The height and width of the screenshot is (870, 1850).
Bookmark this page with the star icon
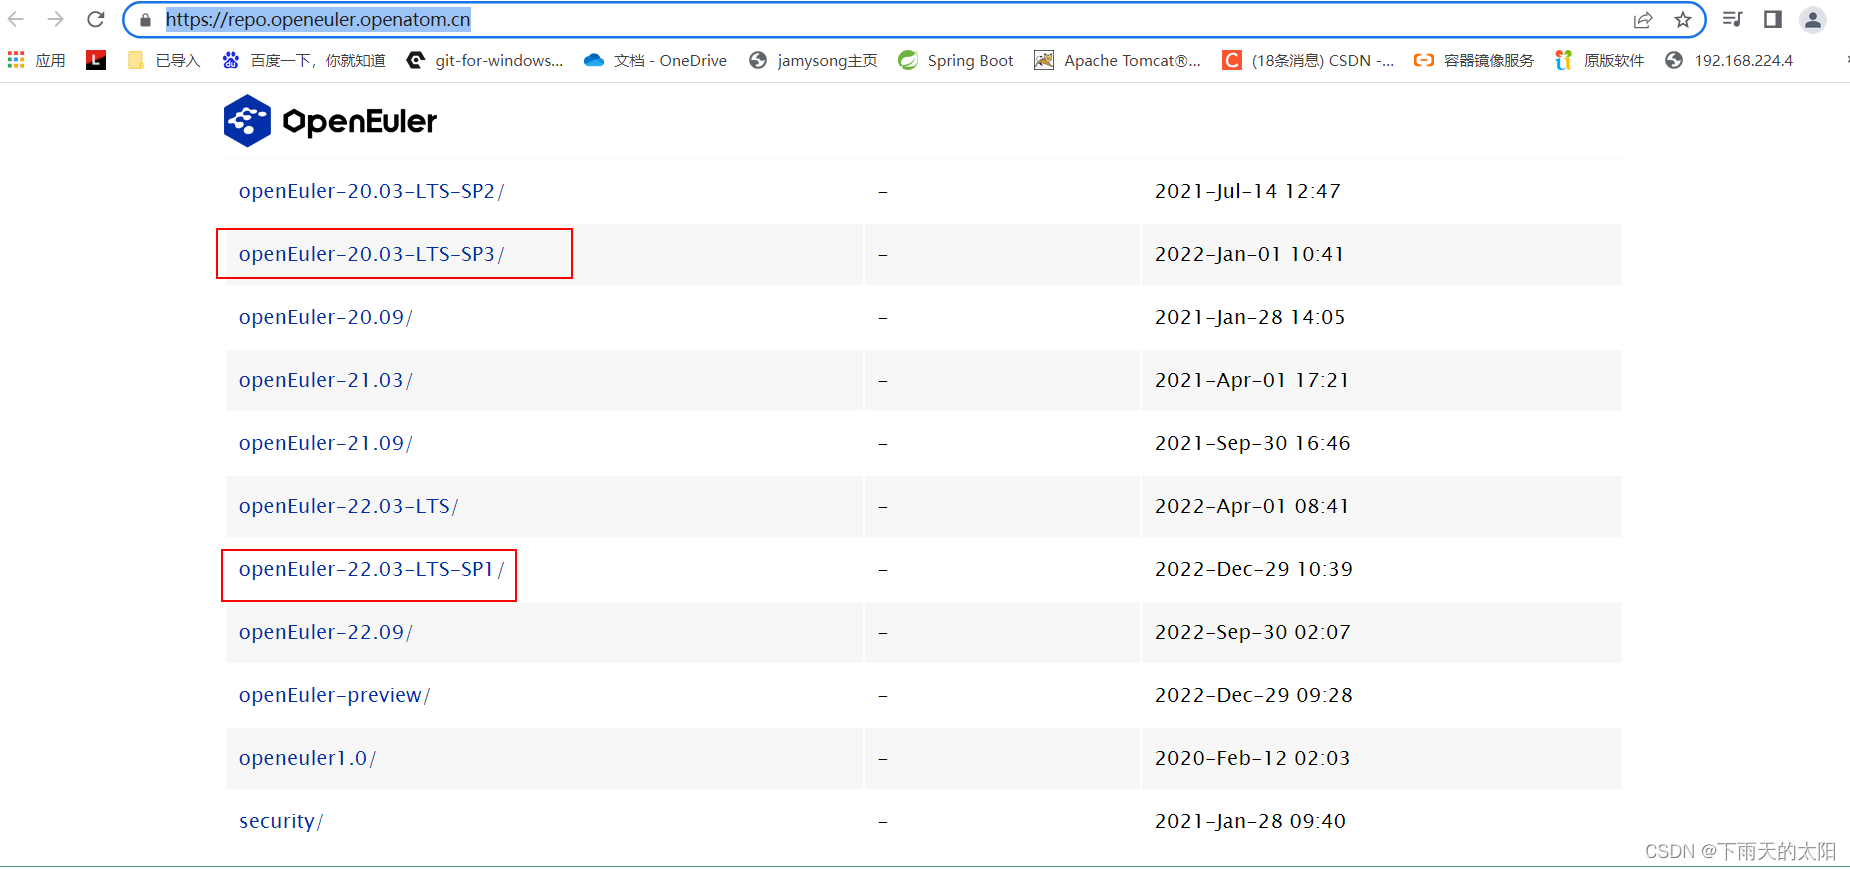tap(1683, 20)
